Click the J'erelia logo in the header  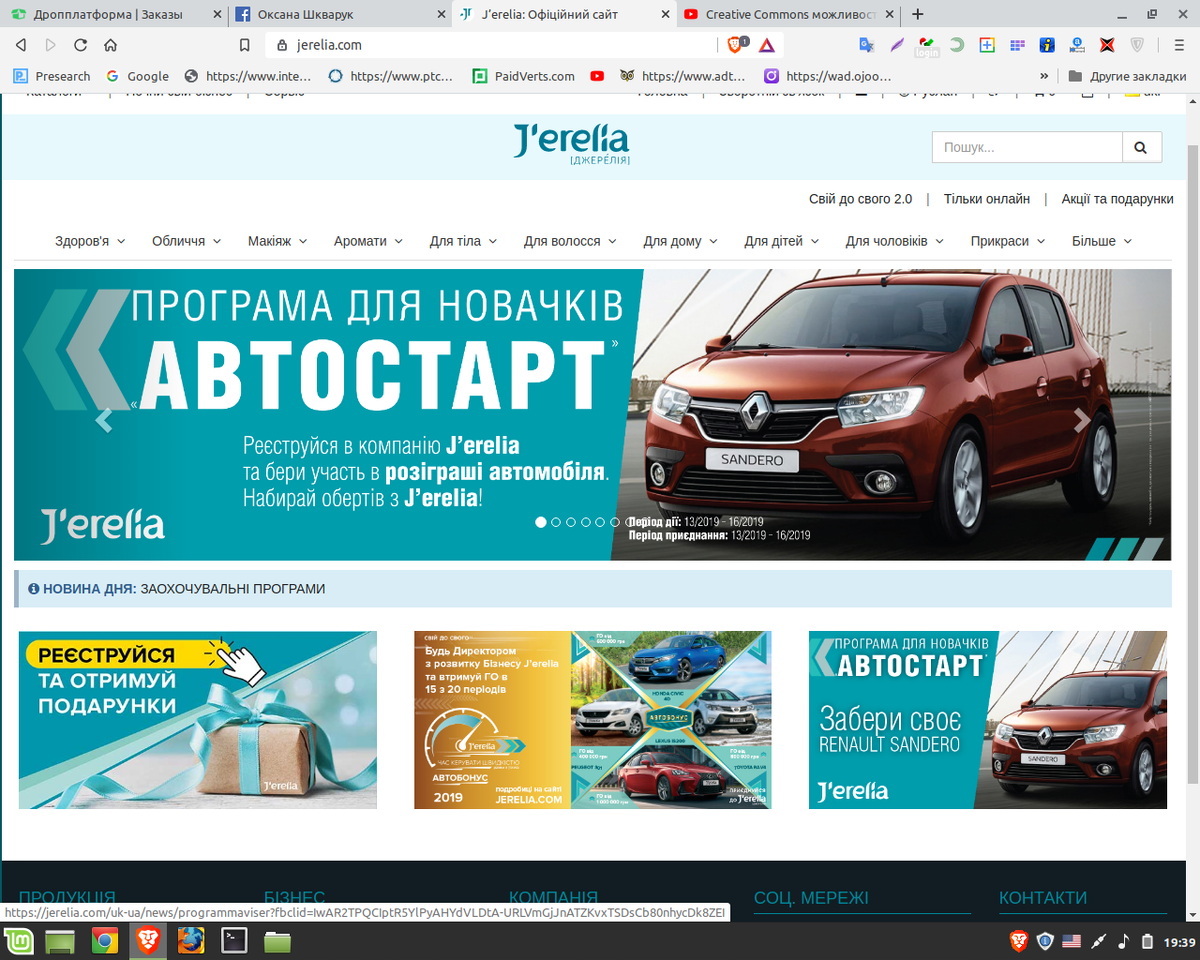click(x=572, y=145)
